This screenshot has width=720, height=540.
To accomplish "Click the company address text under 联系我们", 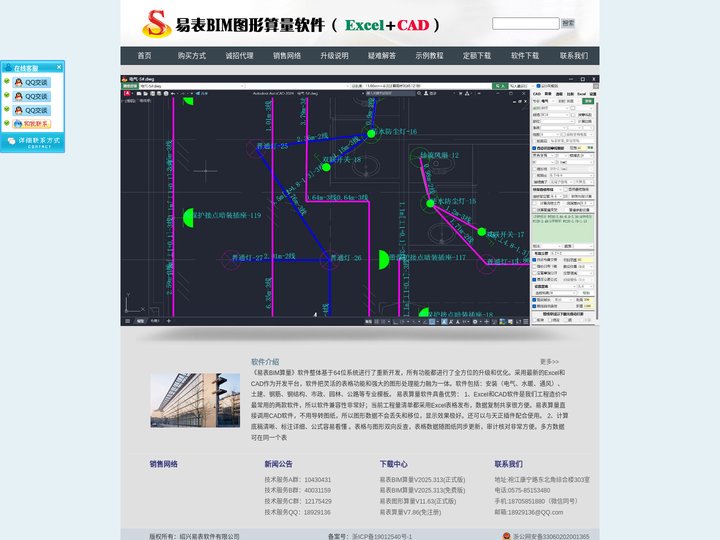I will pos(542,480).
